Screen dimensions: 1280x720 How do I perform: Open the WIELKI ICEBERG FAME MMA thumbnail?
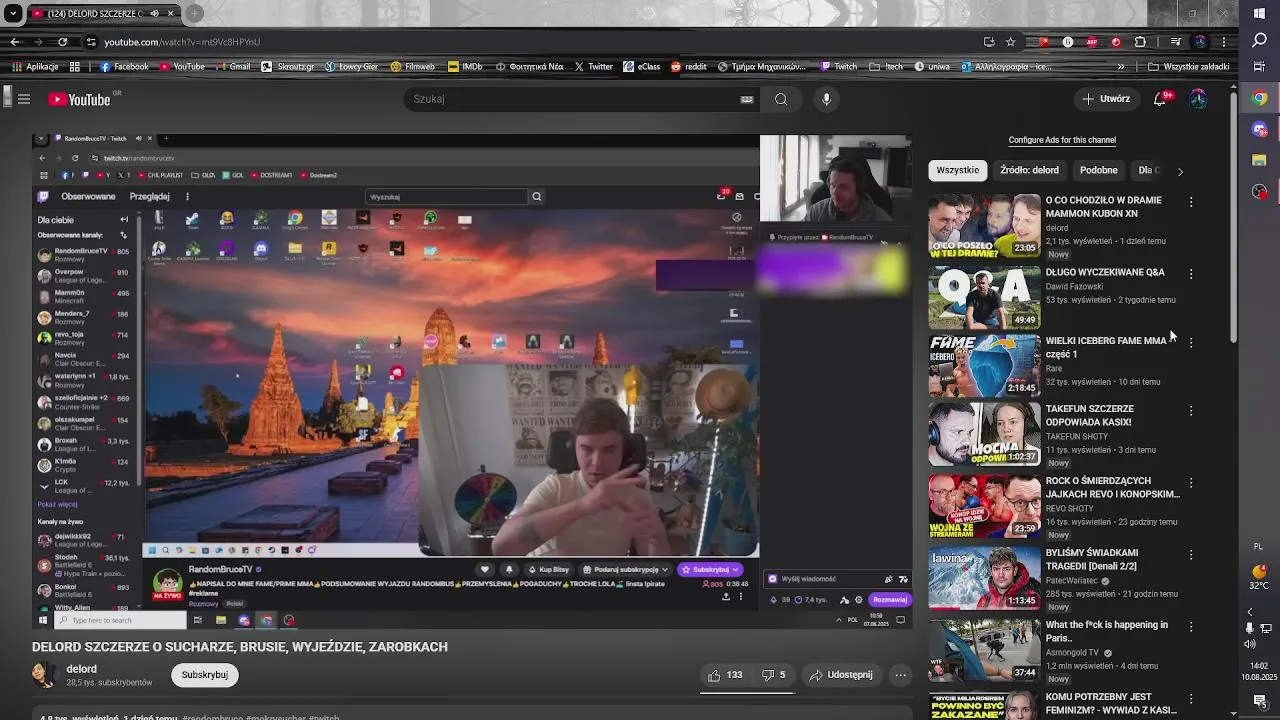[984, 366]
